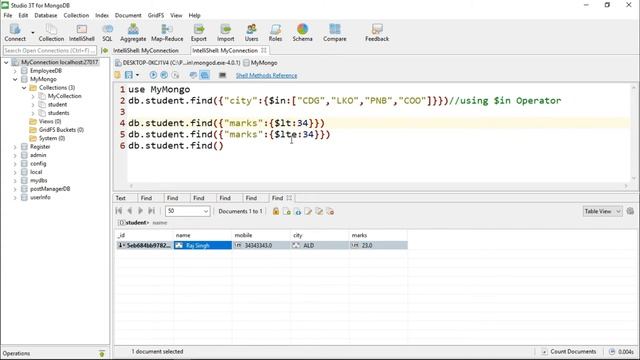This screenshot has width=640, height=360.
Task: Select the 23.0 marks cell
Action: click(x=378, y=245)
